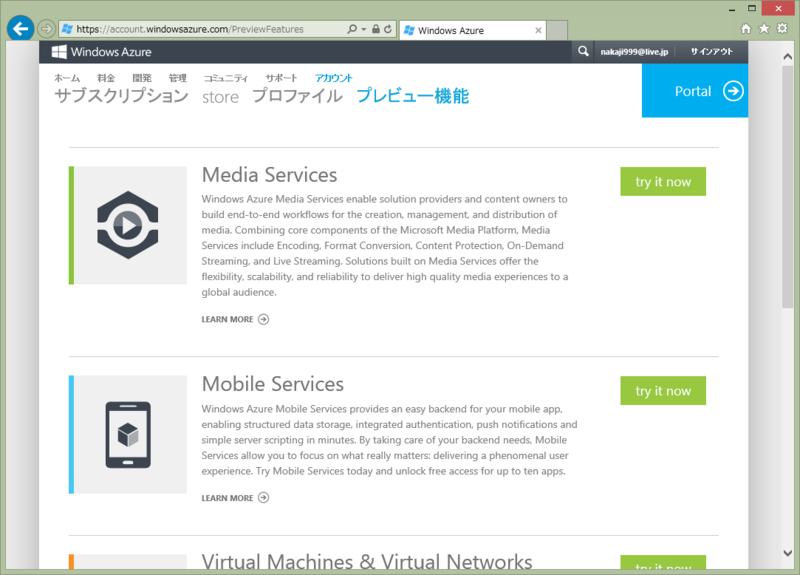
Task: Select the プレビュー機能 tab
Action: click(413, 95)
